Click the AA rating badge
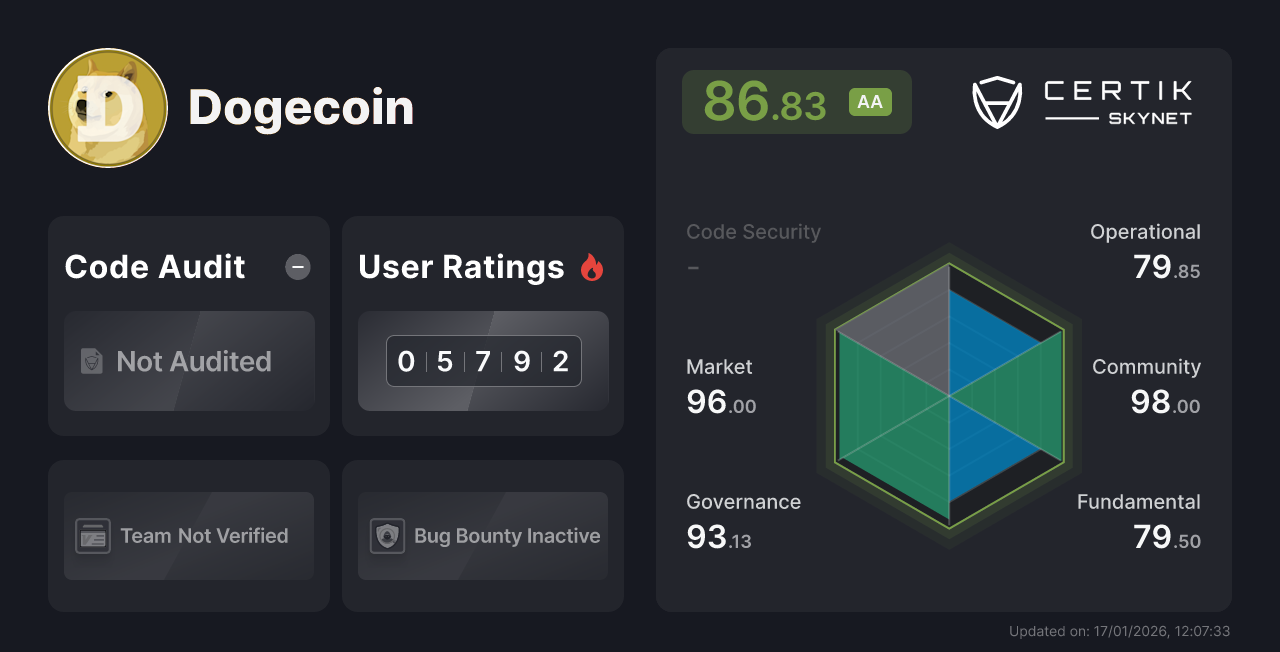This screenshot has width=1280, height=652. click(870, 102)
